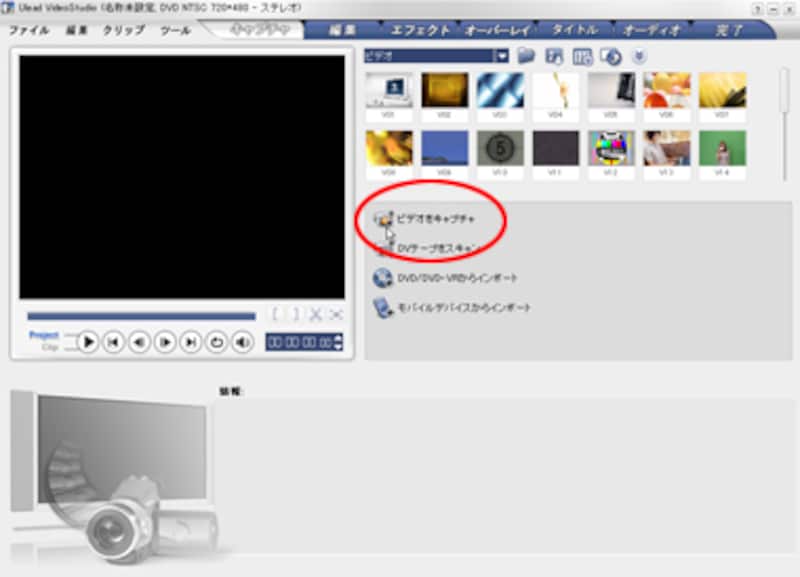Select the V05 gray thumbnail
Screen dimensions: 800x577
[611, 90]
